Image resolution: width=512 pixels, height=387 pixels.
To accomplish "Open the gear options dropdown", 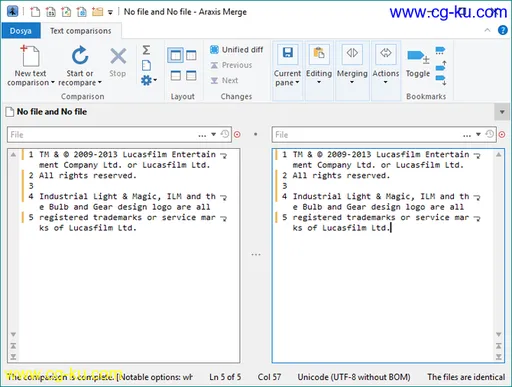I will coord(148,80).
